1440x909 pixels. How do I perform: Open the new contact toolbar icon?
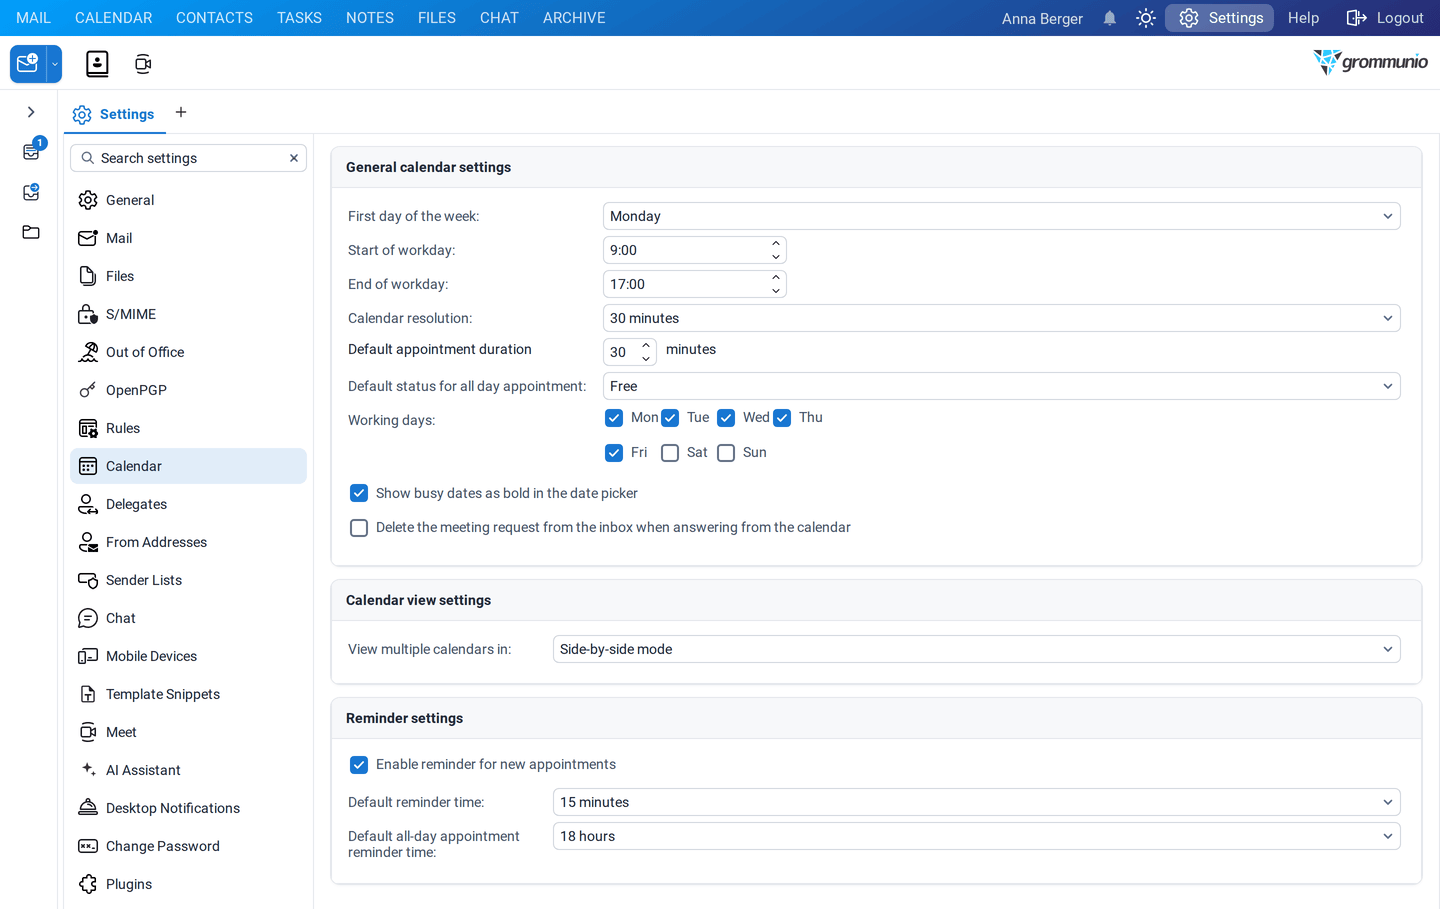coord(97,64)
